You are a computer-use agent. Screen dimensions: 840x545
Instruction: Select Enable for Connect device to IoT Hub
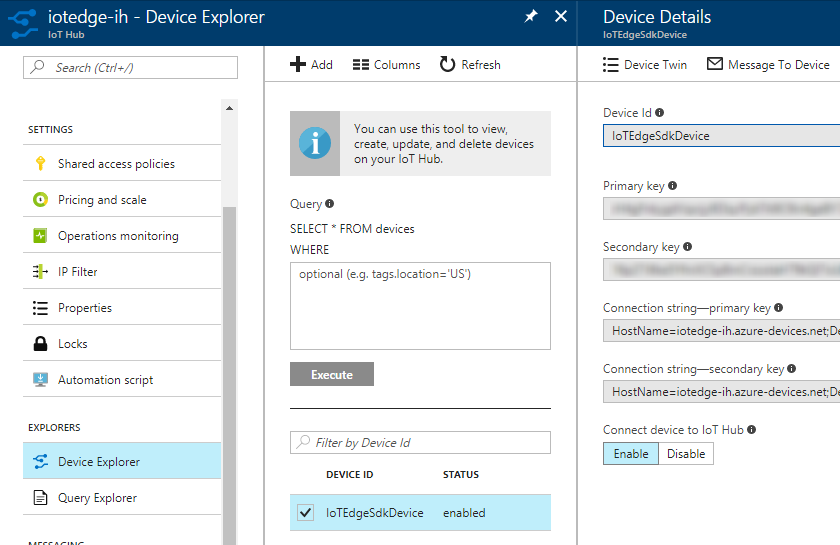[631, 454]
